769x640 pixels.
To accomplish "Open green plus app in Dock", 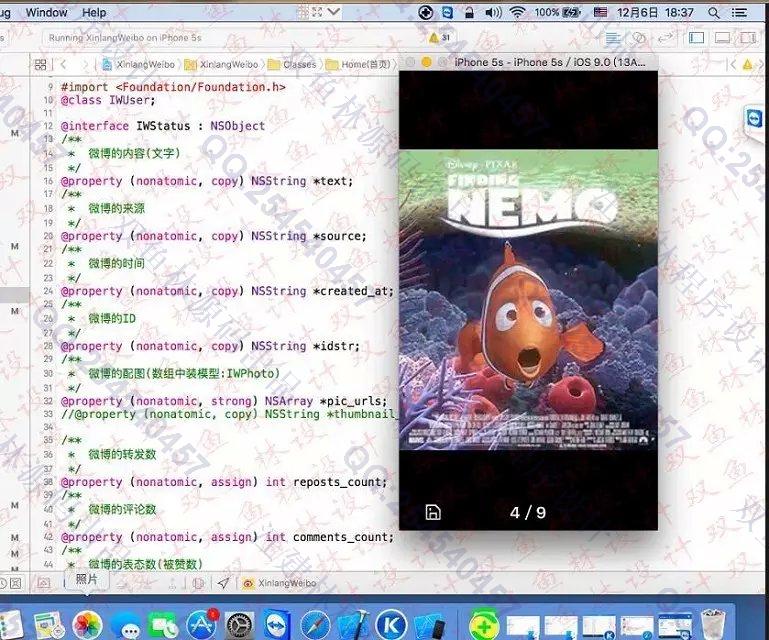I will pyautogui.click(x=484, y=626).
